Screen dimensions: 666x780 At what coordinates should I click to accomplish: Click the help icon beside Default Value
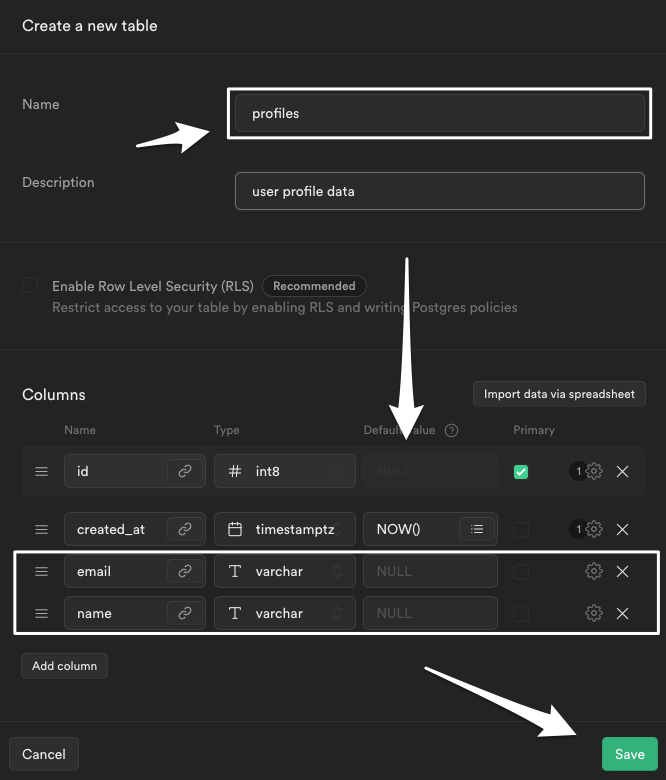coord(451,430)
